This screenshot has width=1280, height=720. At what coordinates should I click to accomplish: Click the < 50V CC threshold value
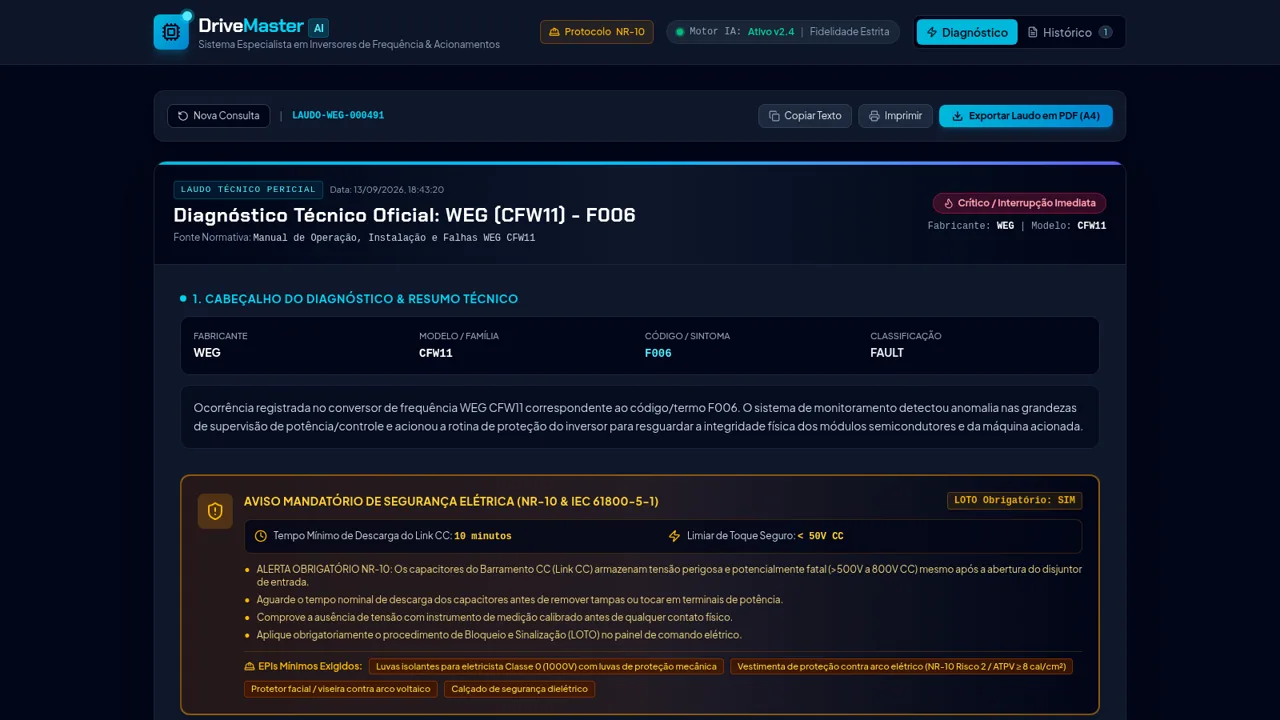[820, 536]
